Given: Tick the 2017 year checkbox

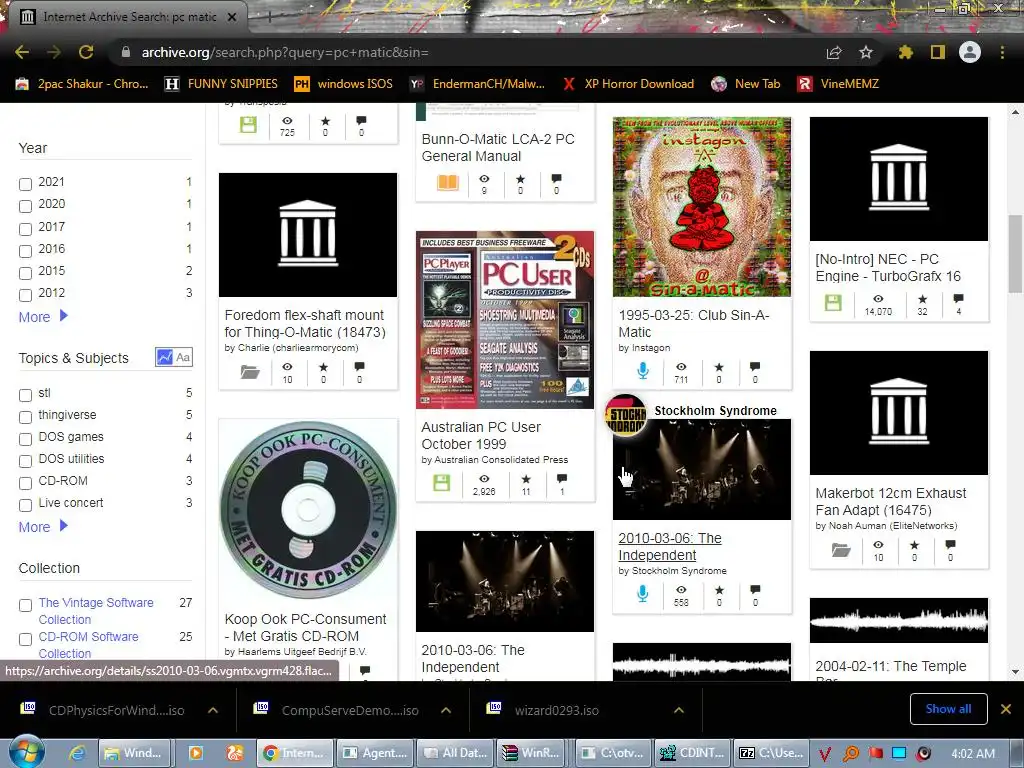Looking at the screenshot, I should point(25,229).
